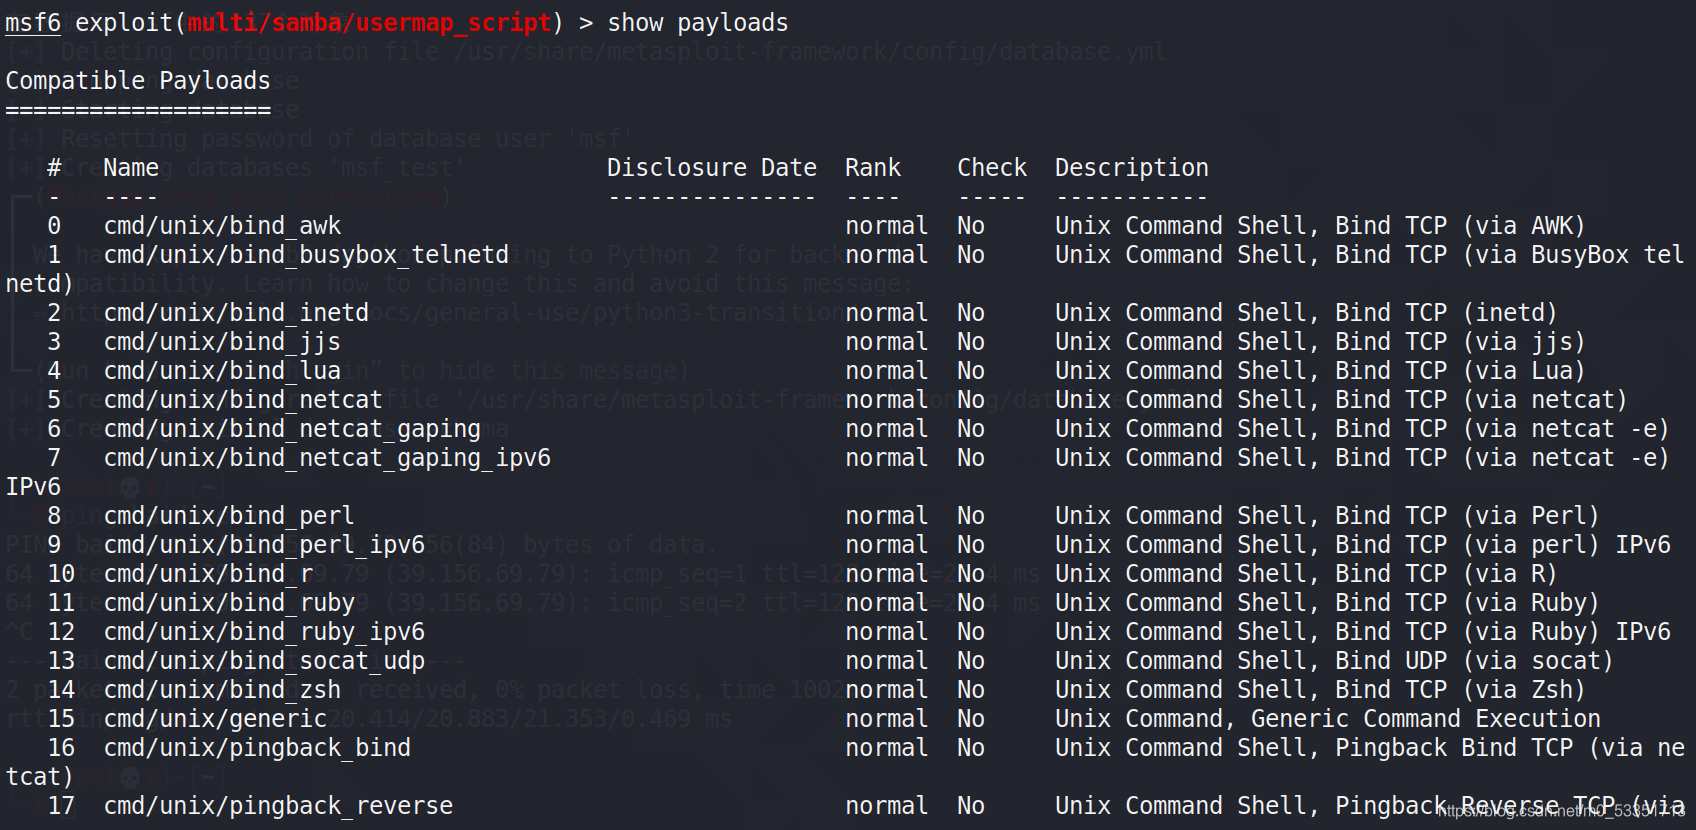
Task: Click the 'Disclosure Date' column header
Action: click(712, 168)
